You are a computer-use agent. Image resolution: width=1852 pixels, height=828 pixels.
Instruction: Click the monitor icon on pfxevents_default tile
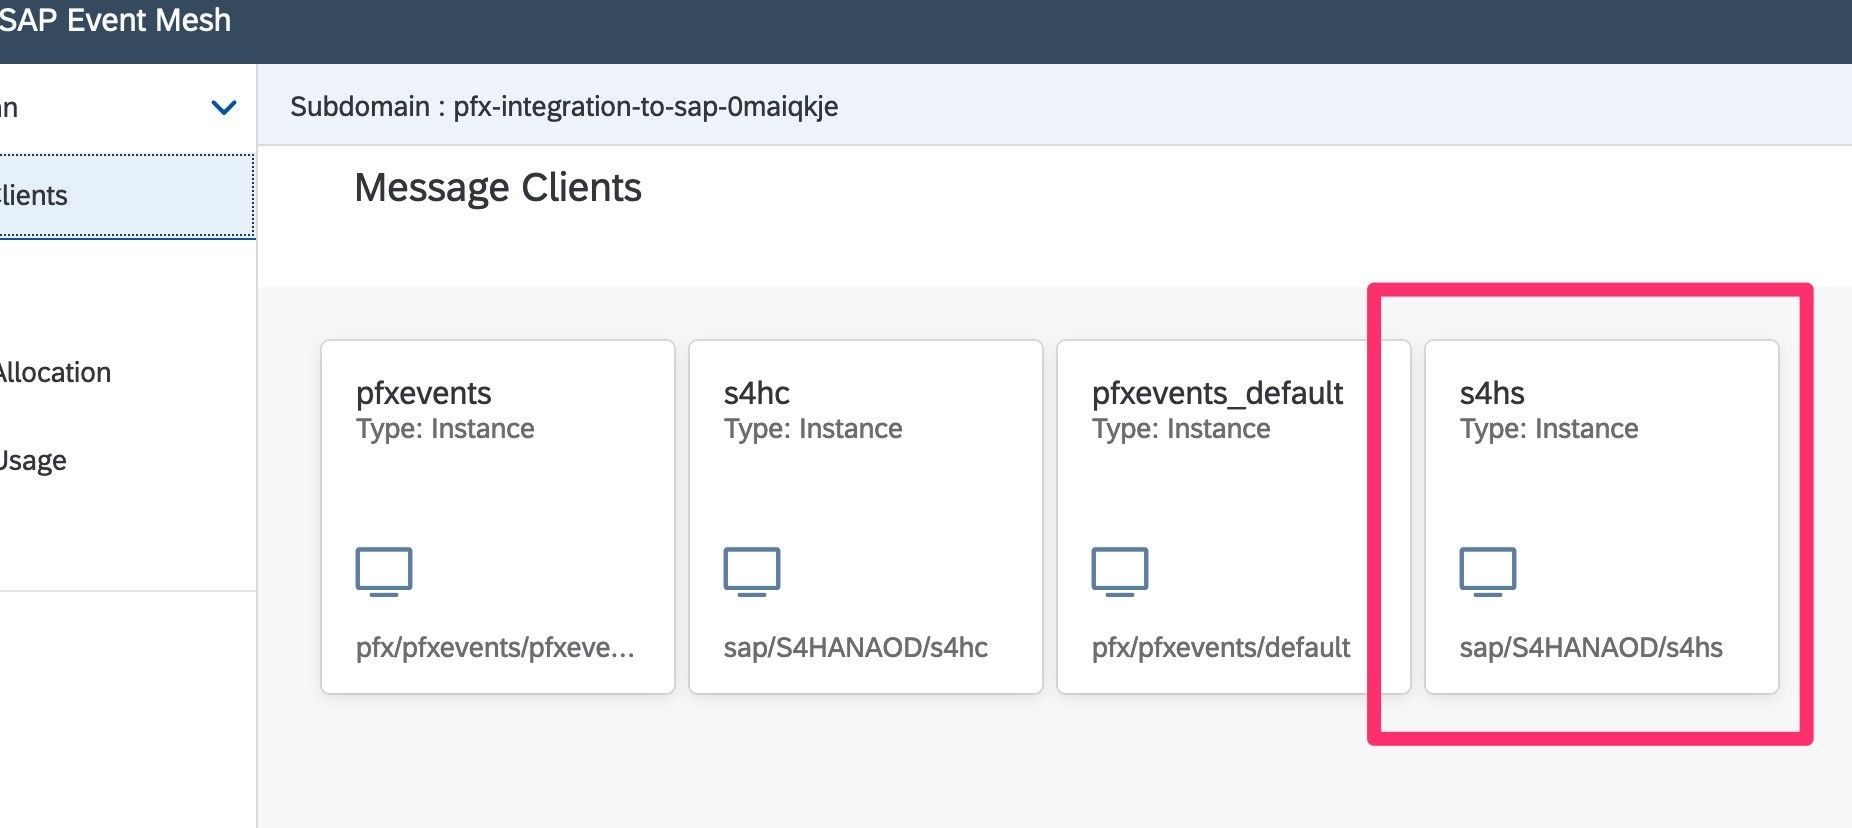1120,571
